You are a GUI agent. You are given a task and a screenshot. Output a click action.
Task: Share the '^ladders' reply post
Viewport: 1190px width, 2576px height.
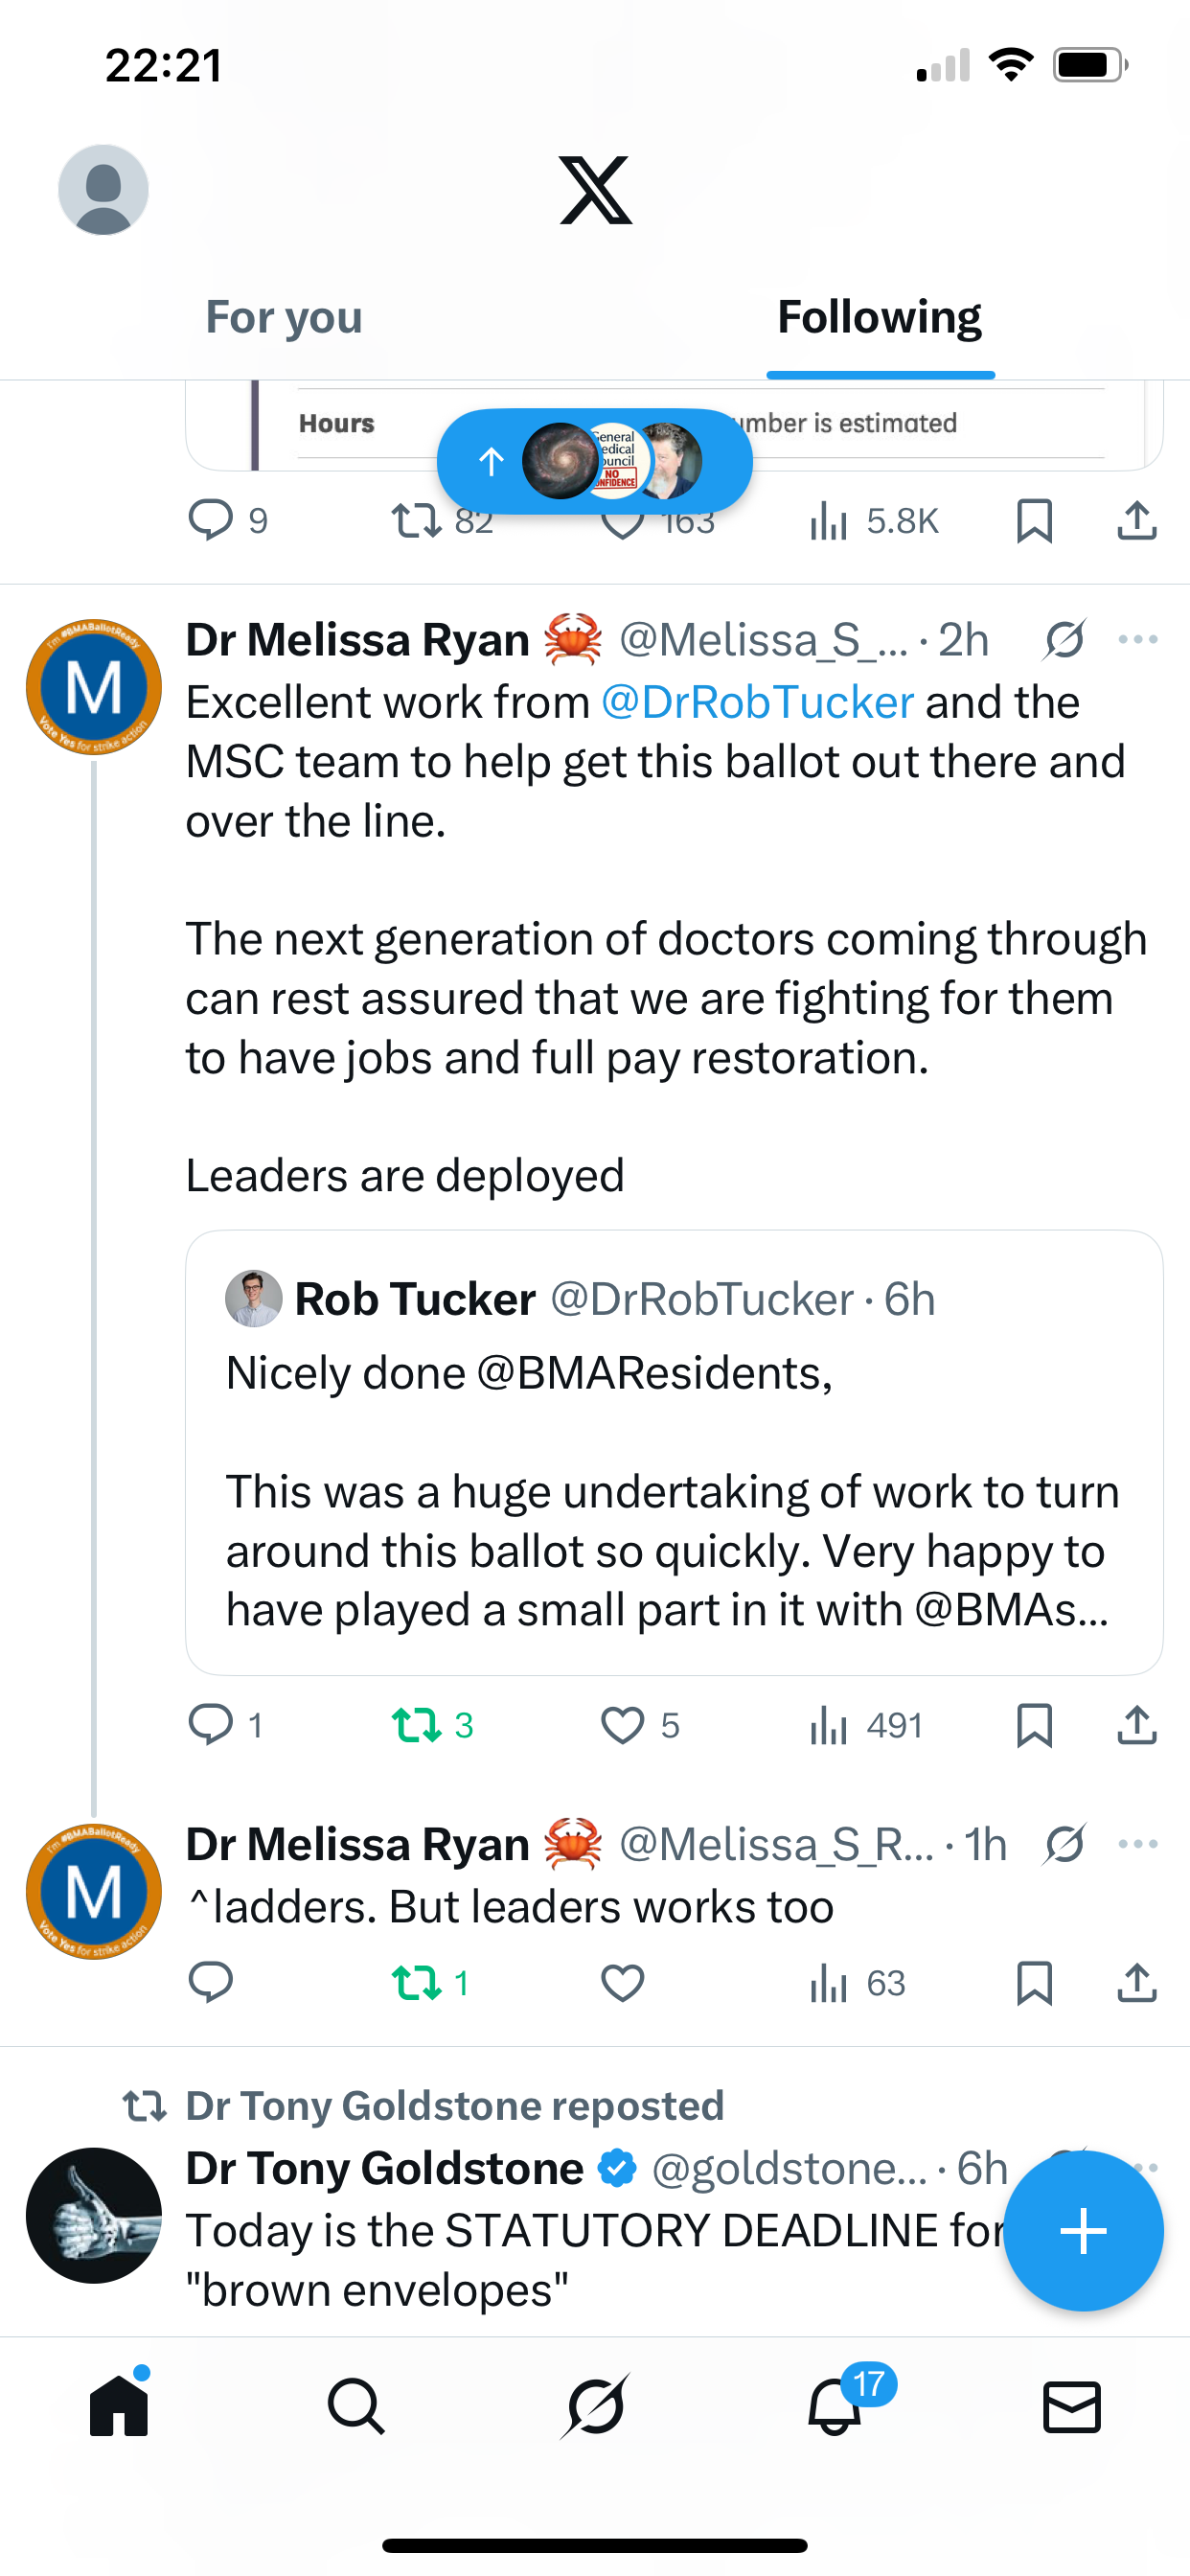pos(1137,1982)
